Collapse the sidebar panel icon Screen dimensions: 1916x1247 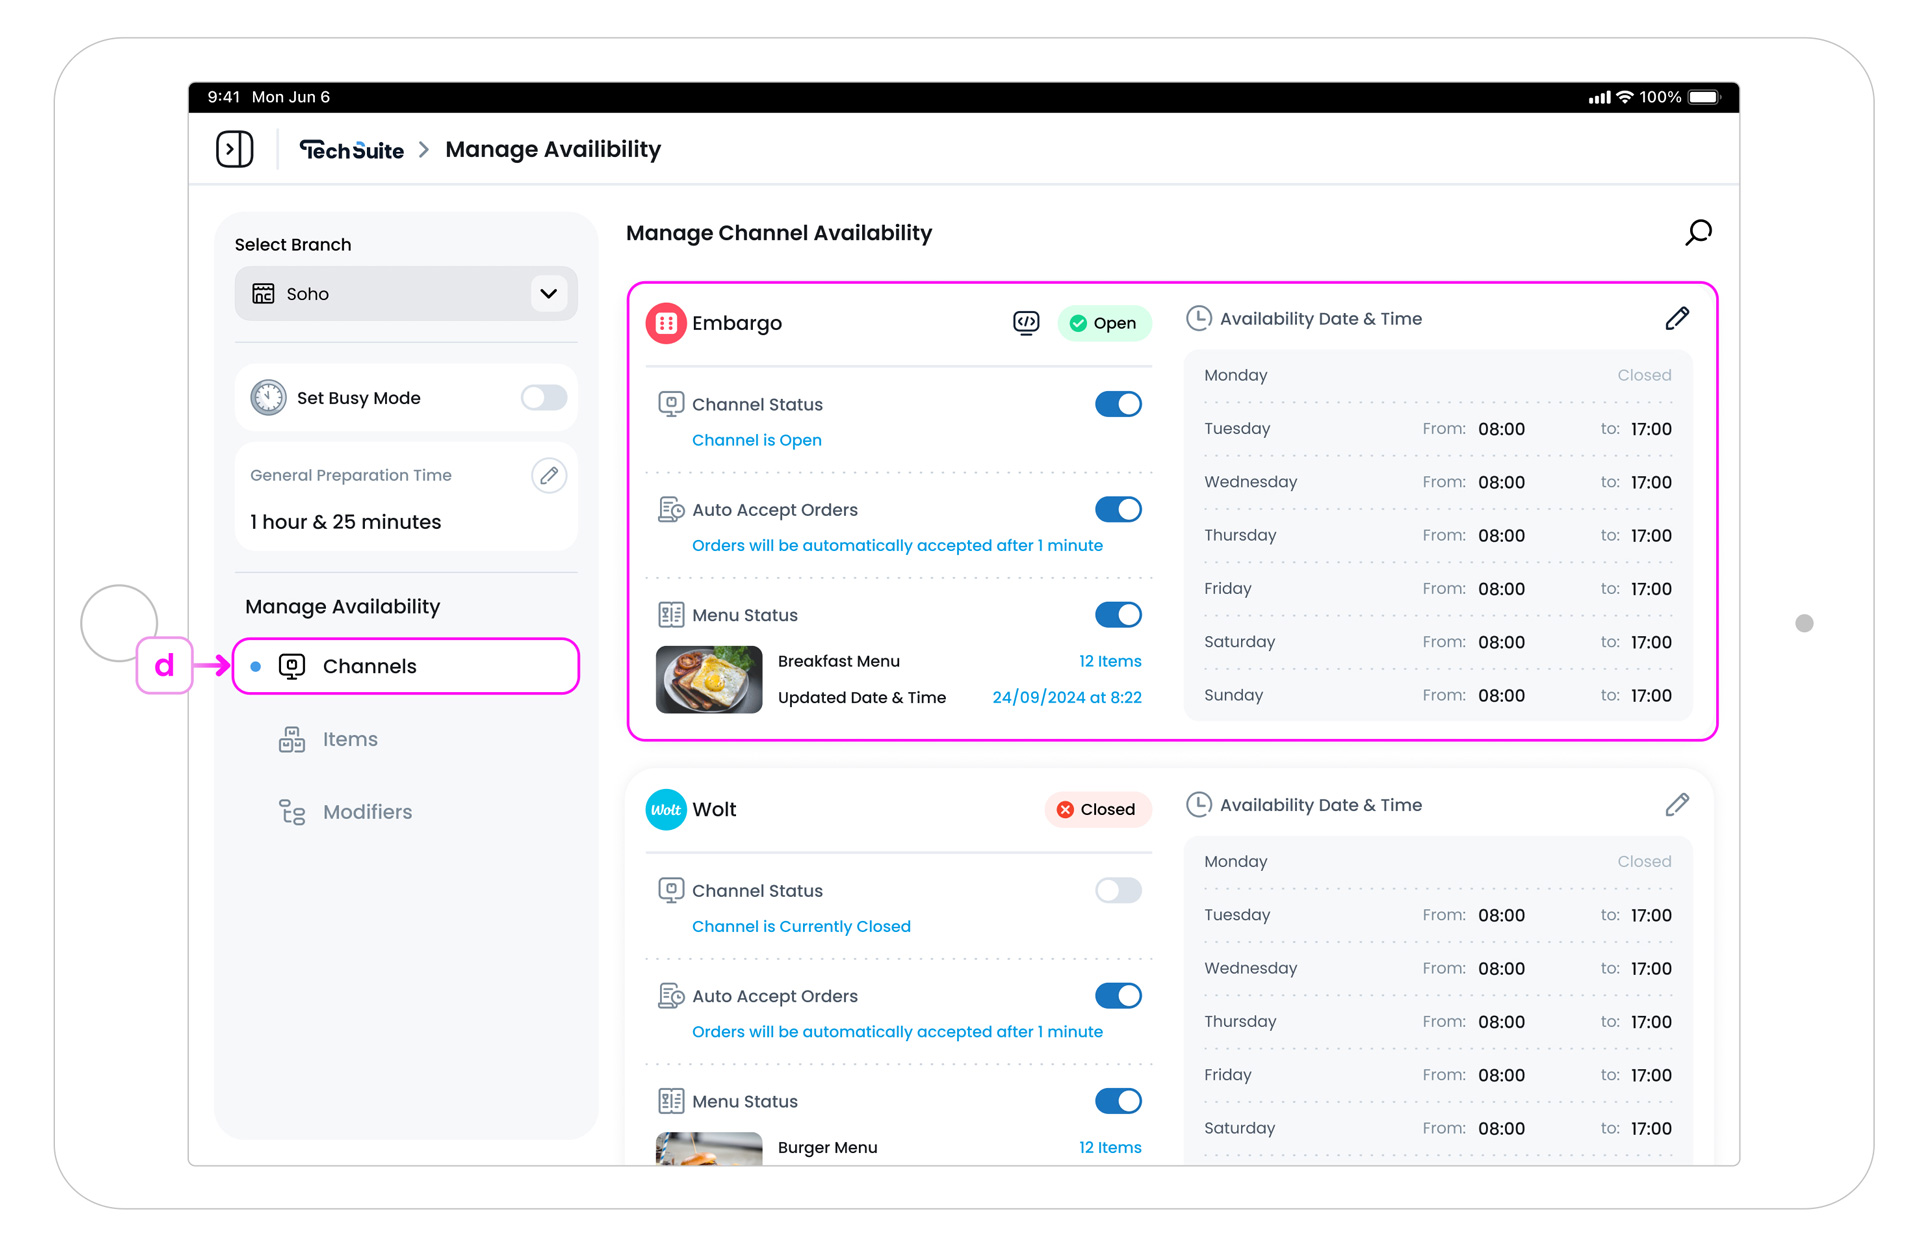pyautogui.click(x=234, y=149)
